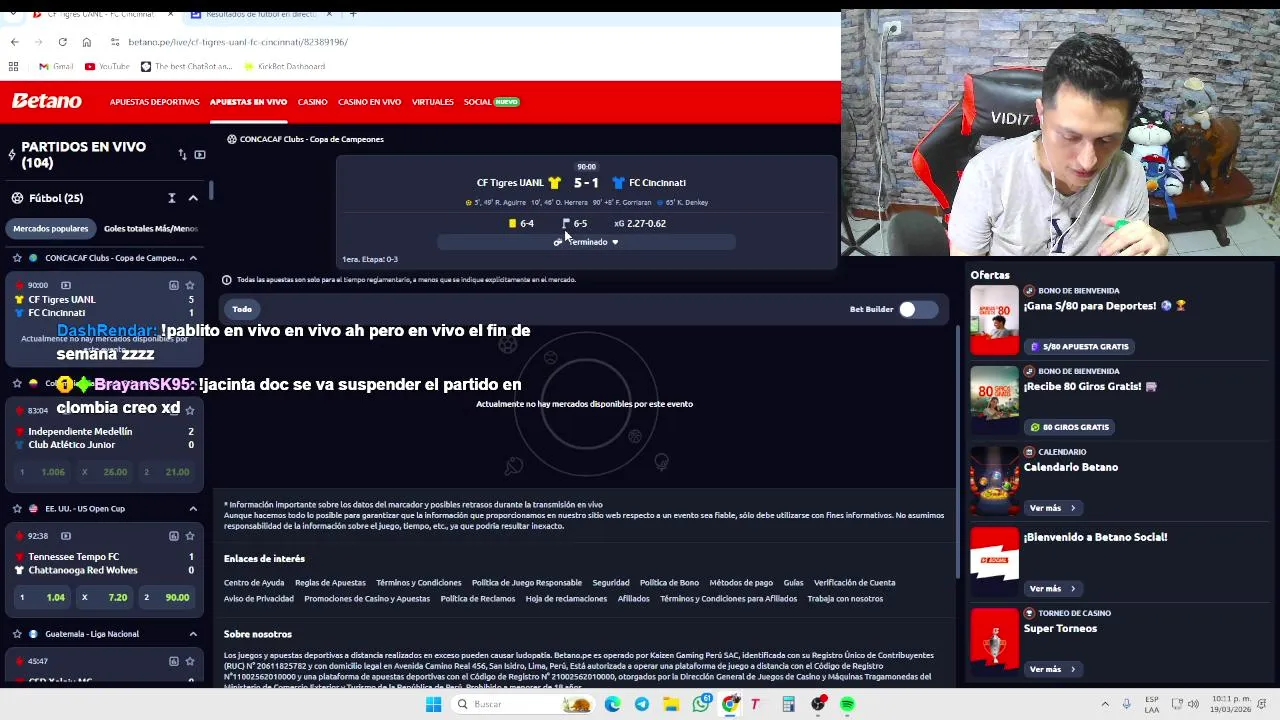Click the left sidebar scrollbar
Image resolution: width=1280 pixels, height=720 pixels.
(210, 190)
